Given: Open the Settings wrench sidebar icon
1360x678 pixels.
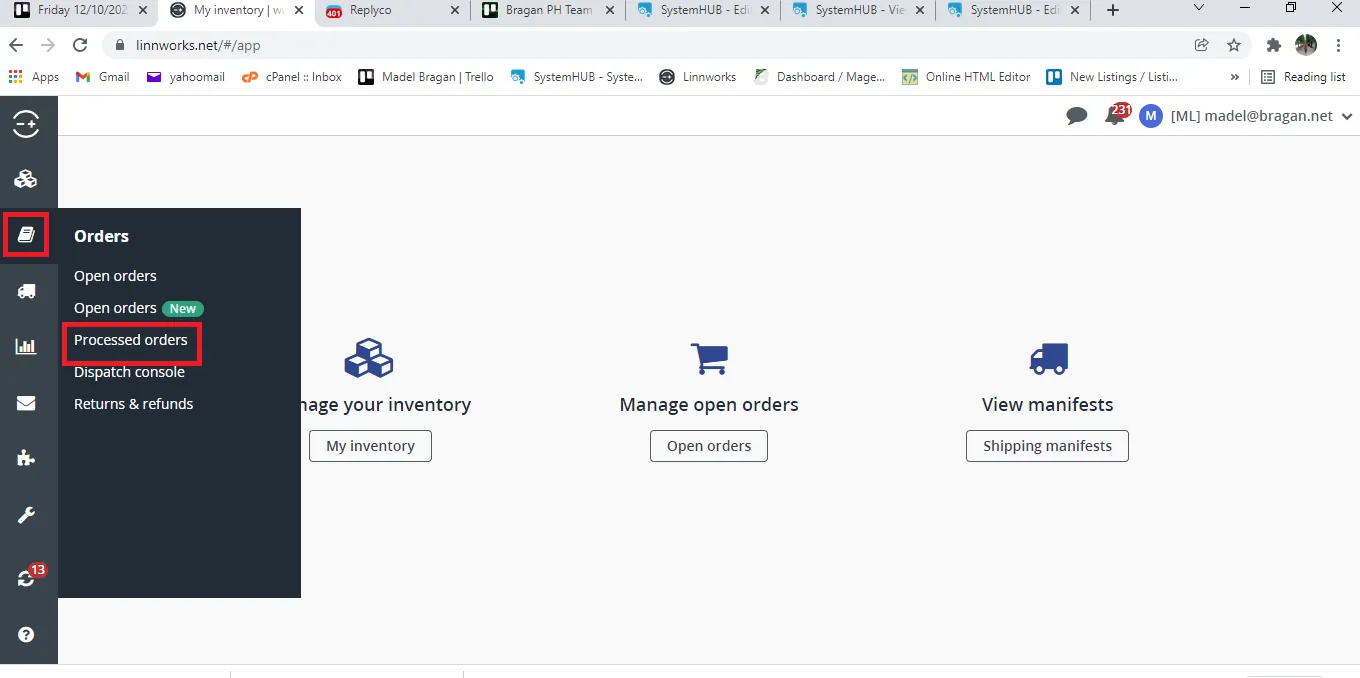Looking at the screenshot, I should [26, 516].
